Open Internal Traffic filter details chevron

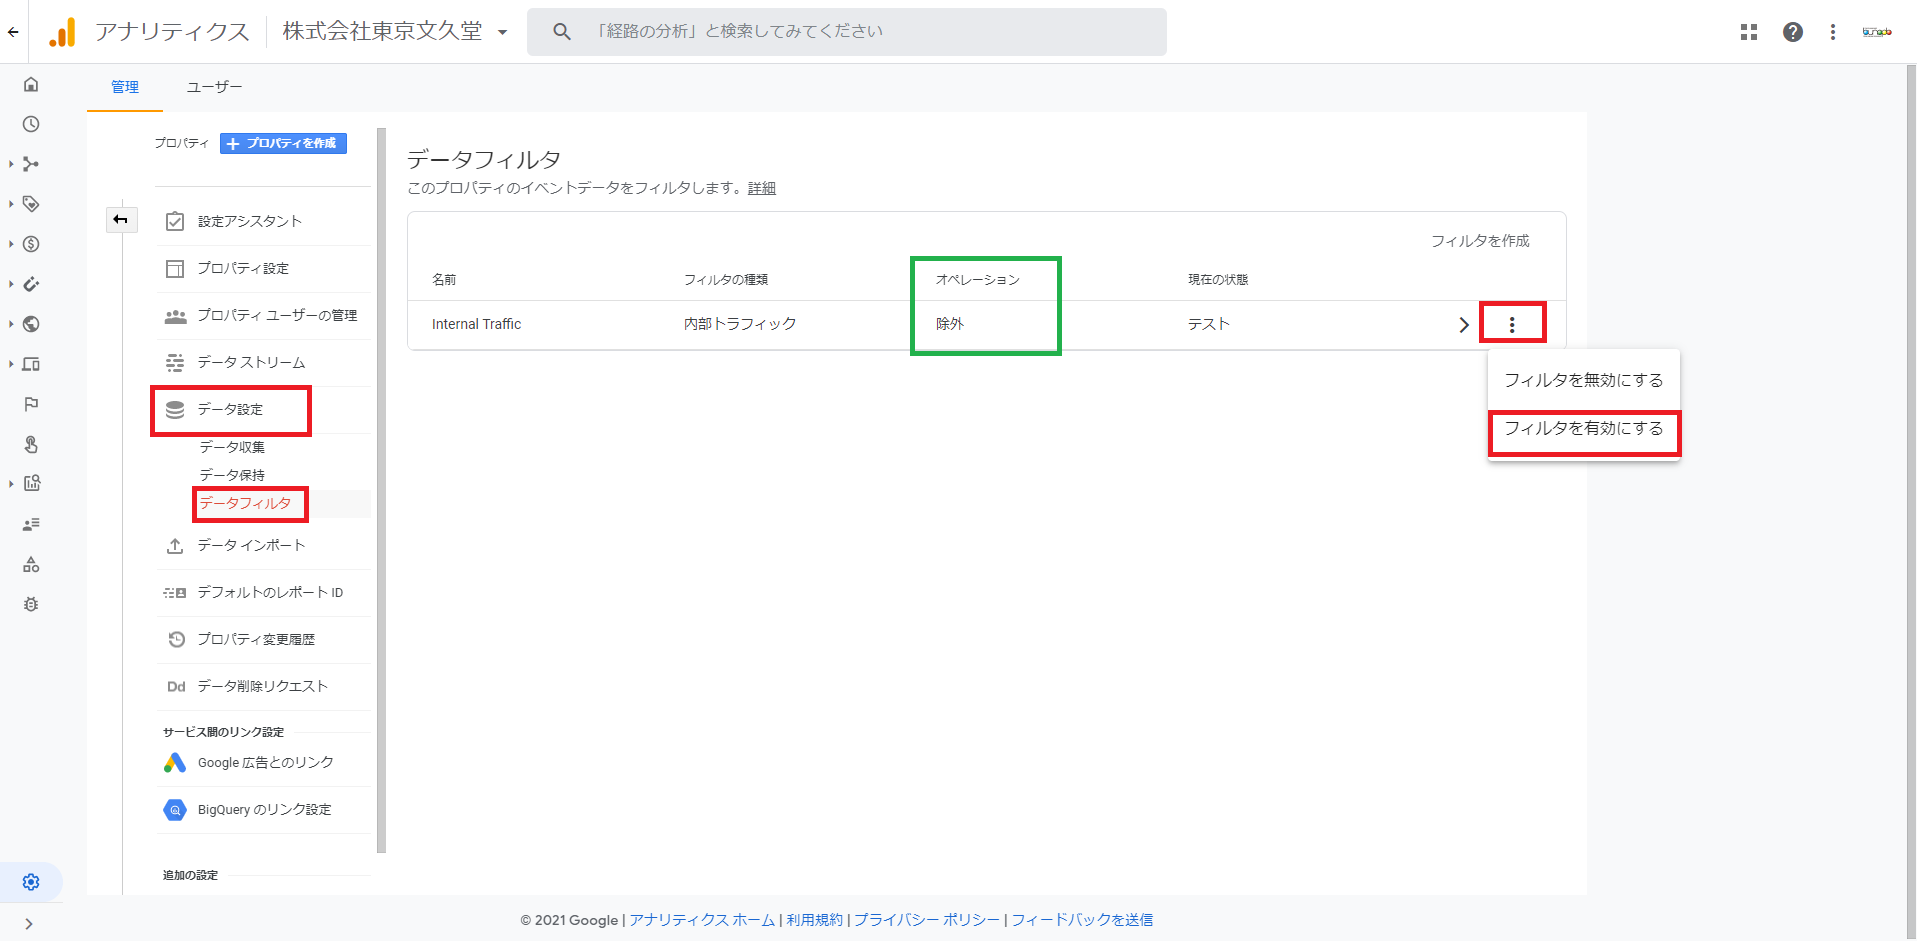(1463, 325)
